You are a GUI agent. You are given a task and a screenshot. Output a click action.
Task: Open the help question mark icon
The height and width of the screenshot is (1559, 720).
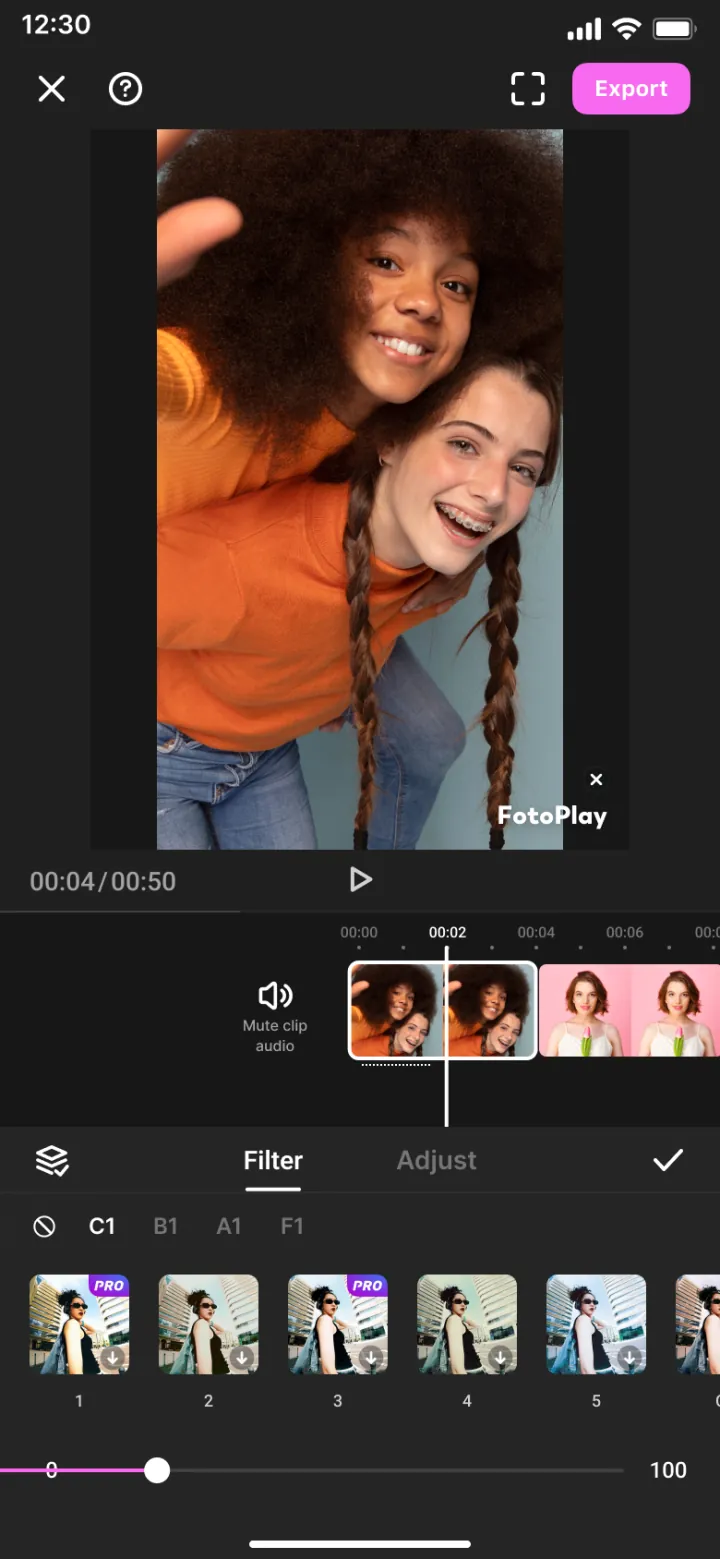coord(125,89)
